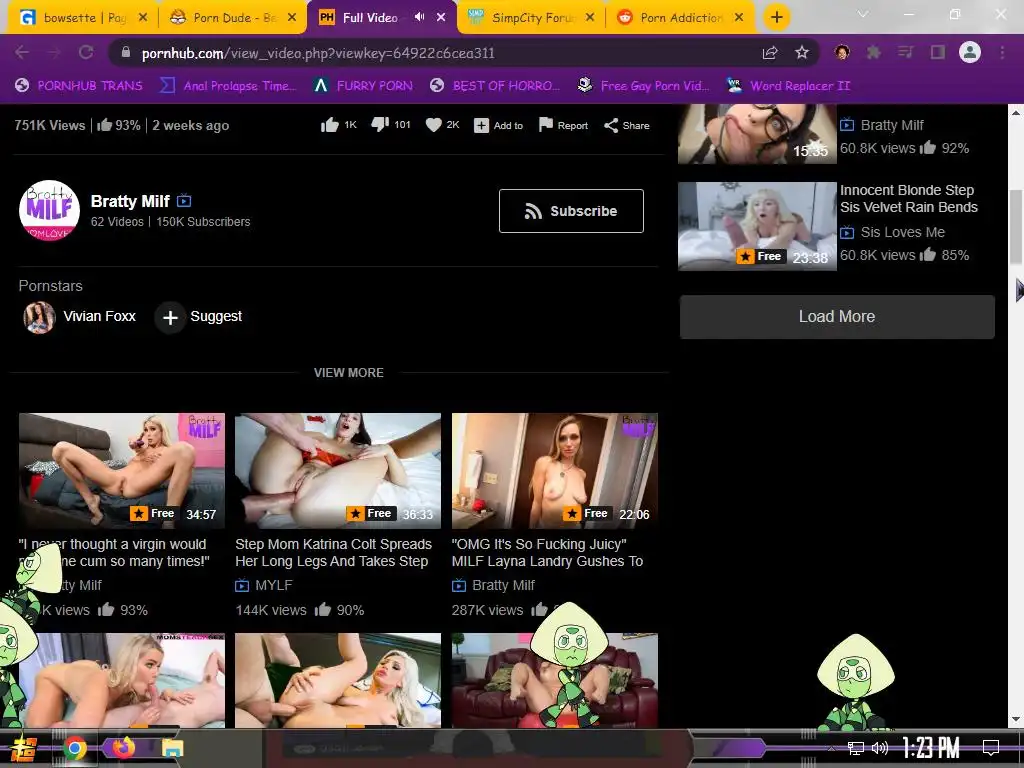
Task: Open the tab search chevron
Action: coord(863,14)
